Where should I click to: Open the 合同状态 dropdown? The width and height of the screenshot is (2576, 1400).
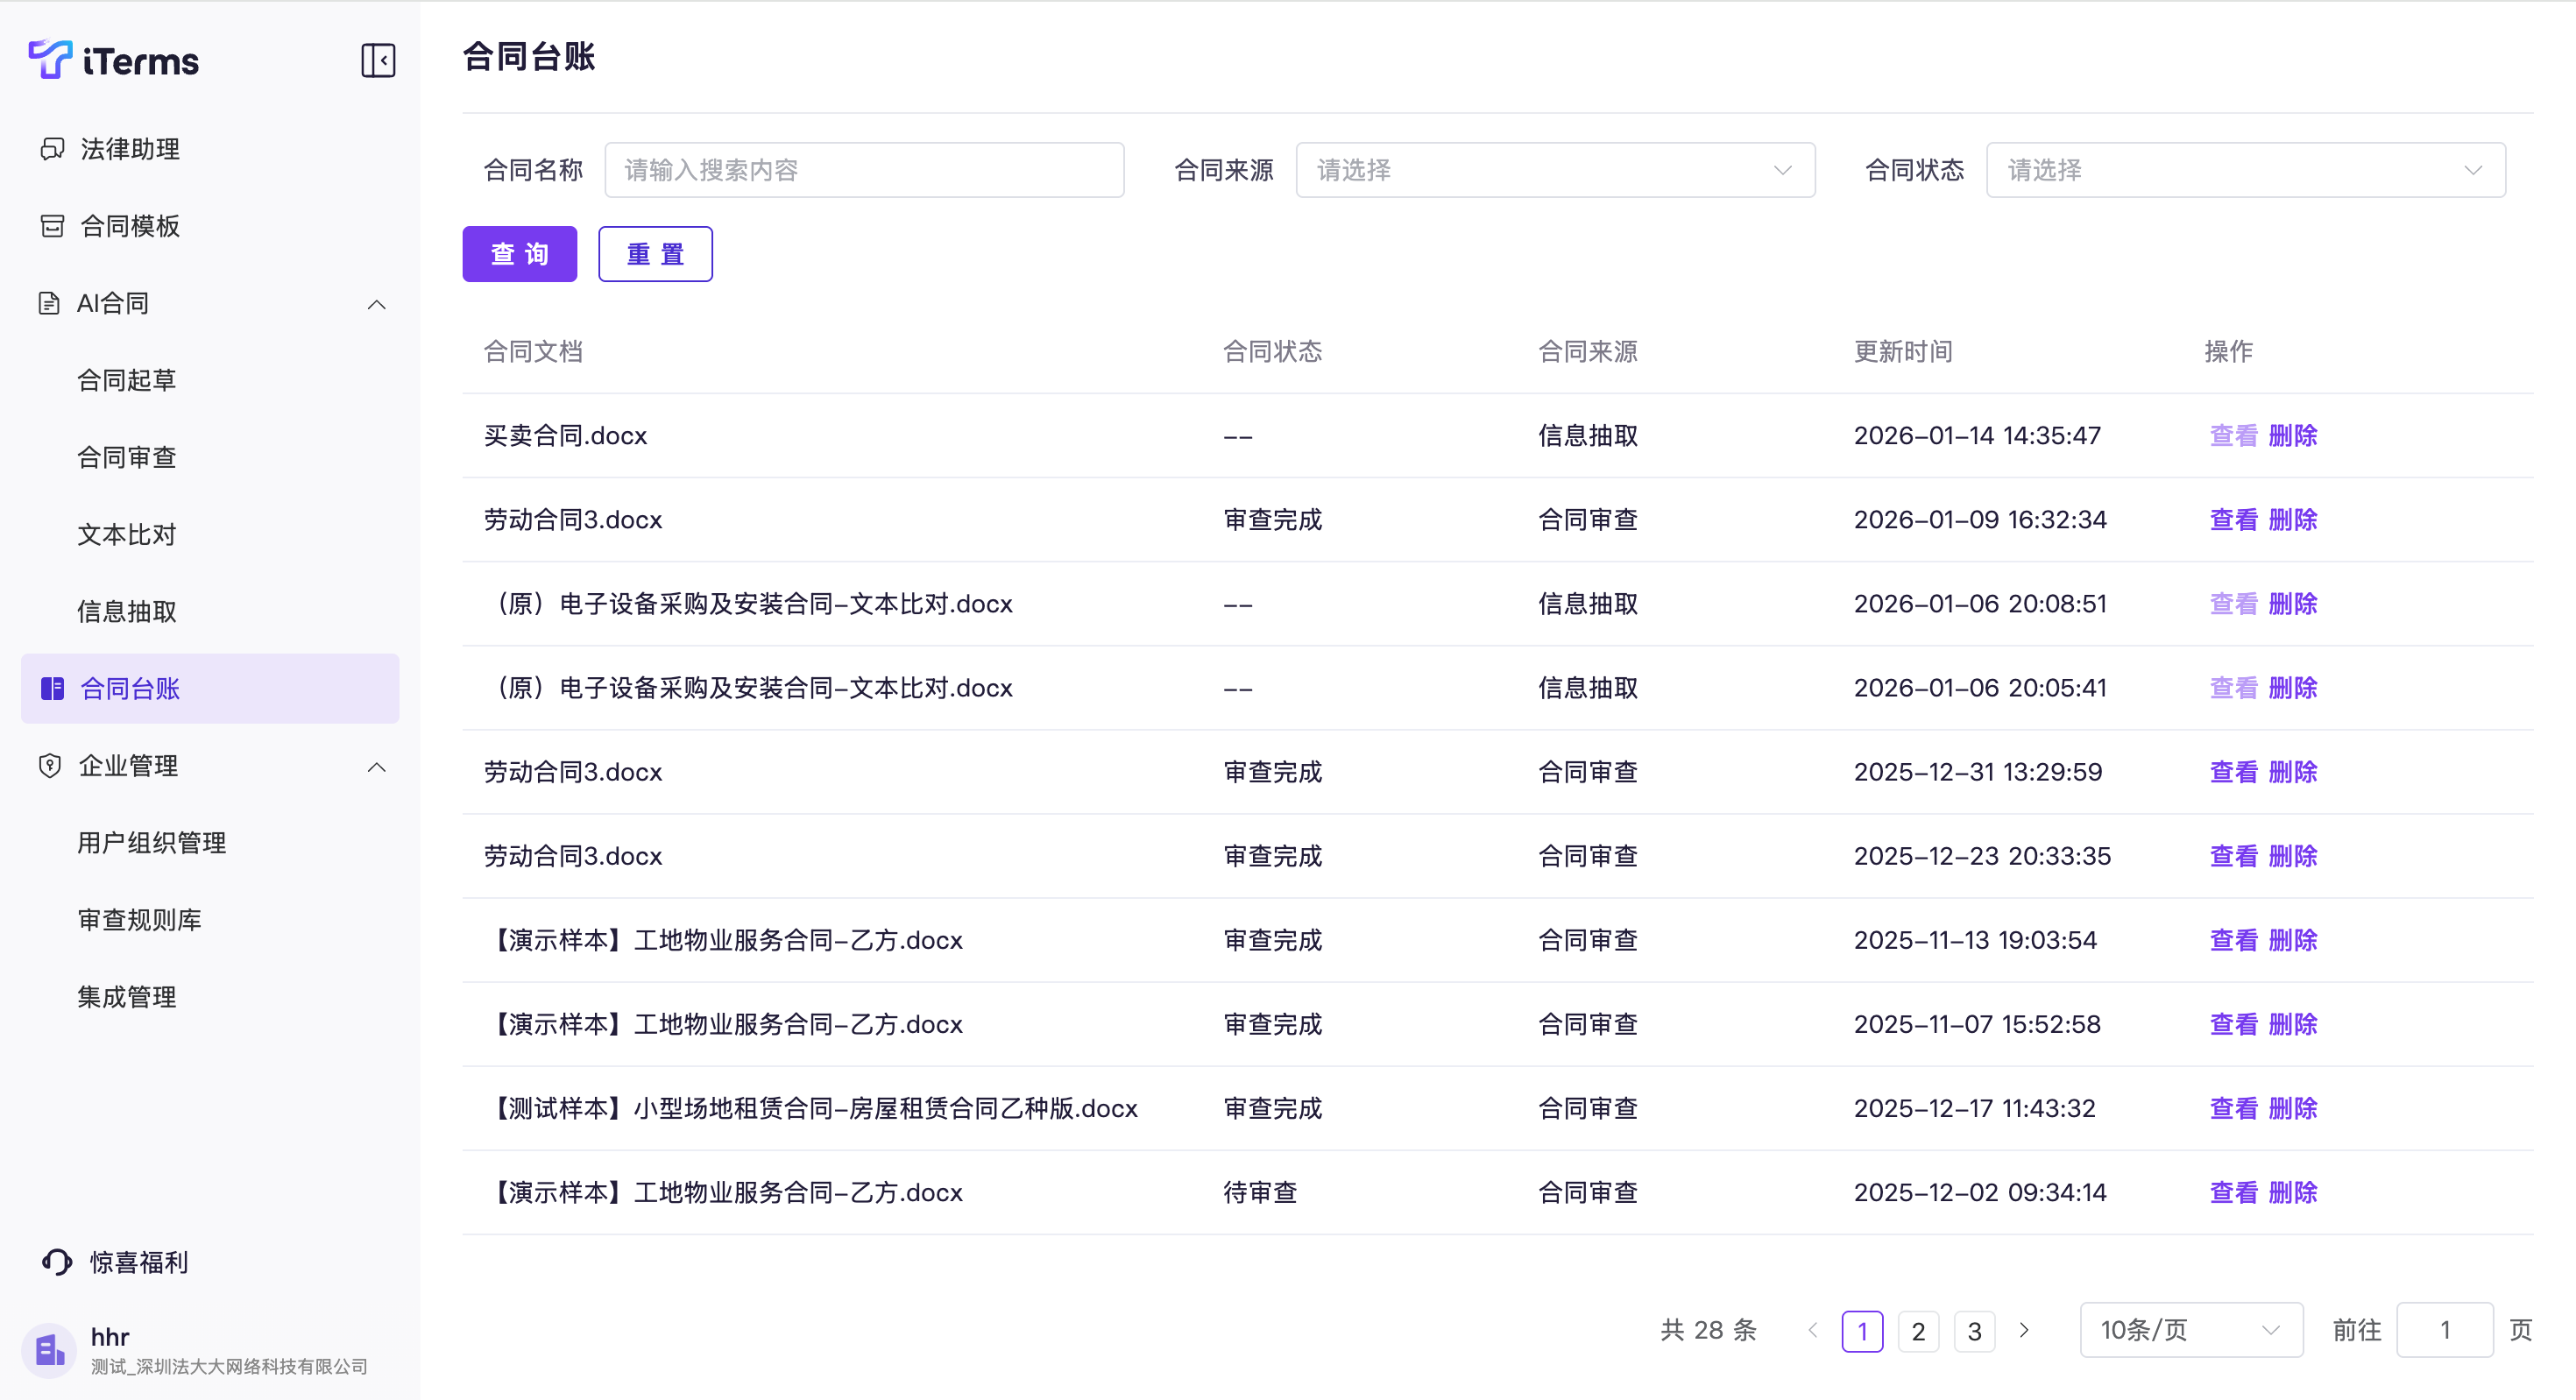2244,170
